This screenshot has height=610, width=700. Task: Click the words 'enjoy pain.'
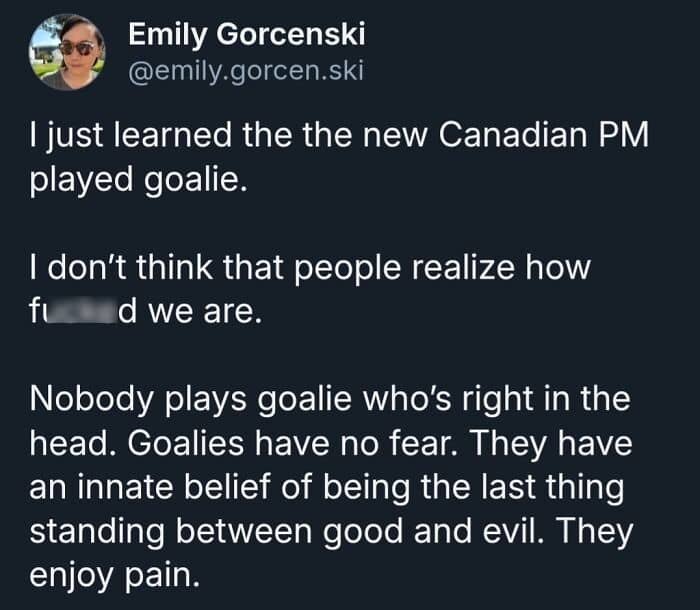point(114,573)
